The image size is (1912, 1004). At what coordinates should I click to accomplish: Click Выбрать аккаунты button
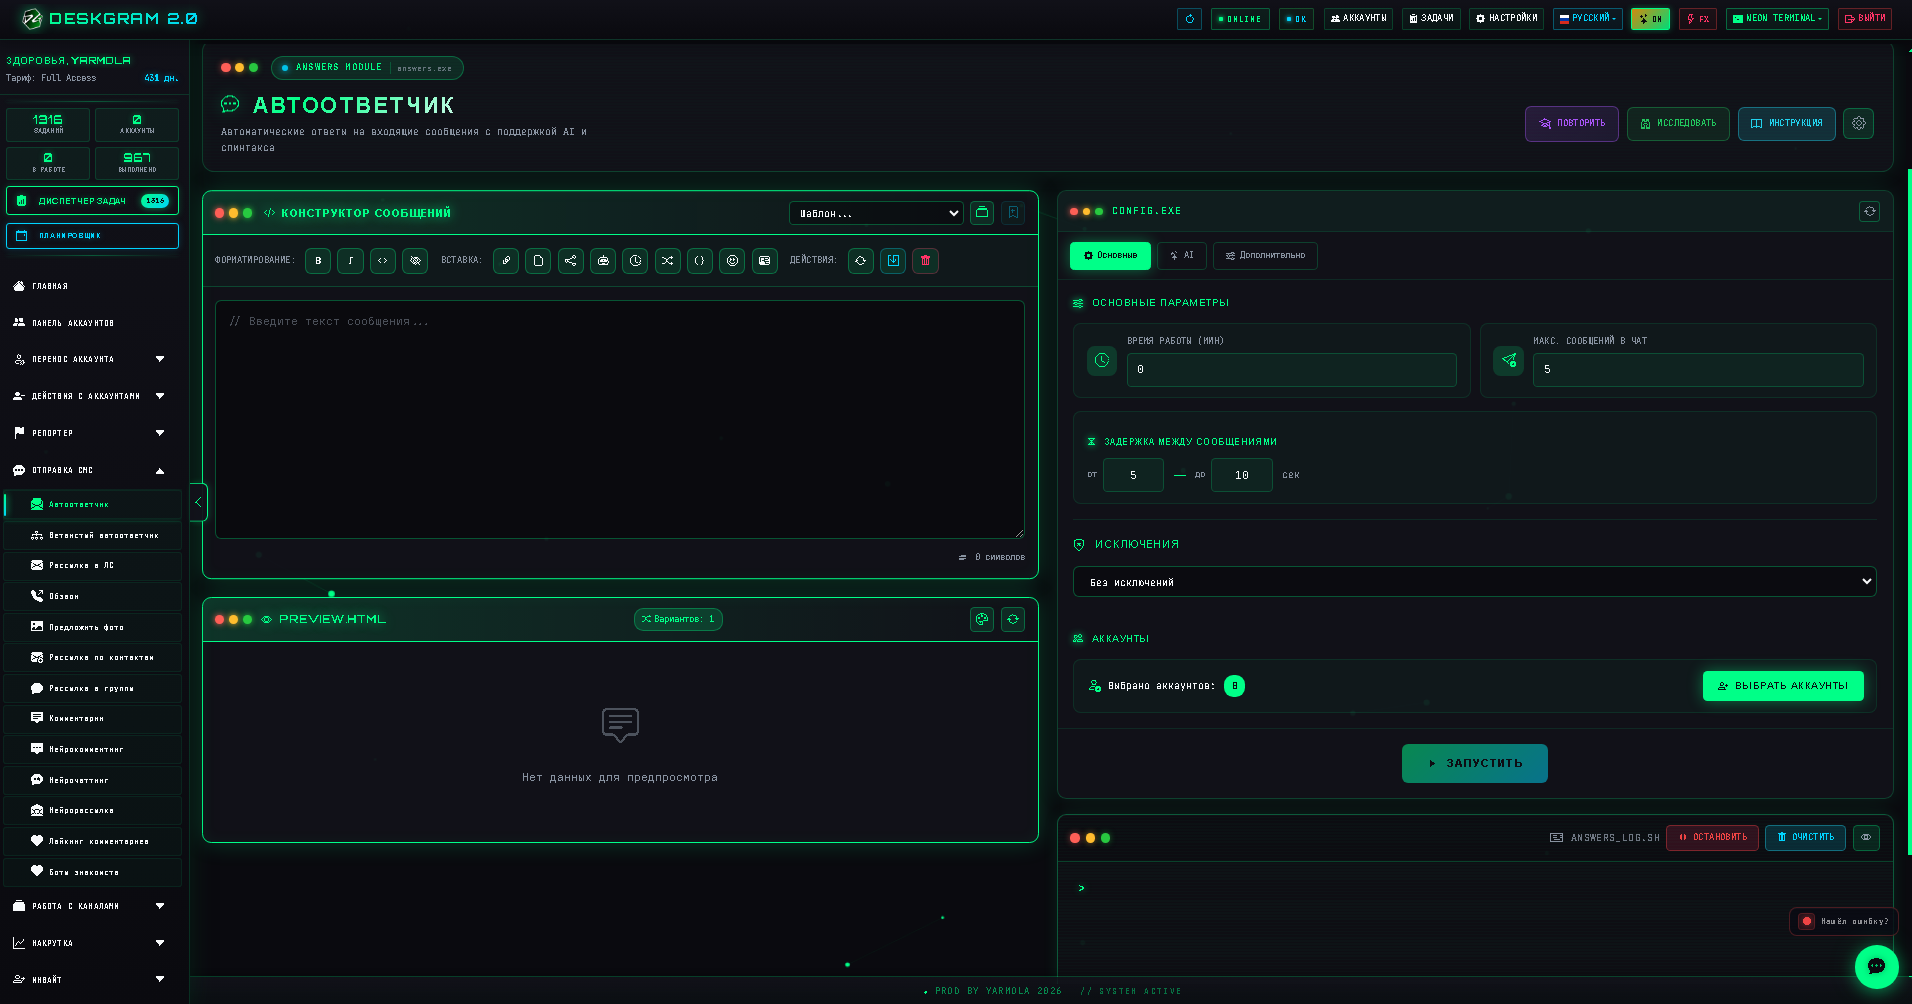click(1783, 686)
